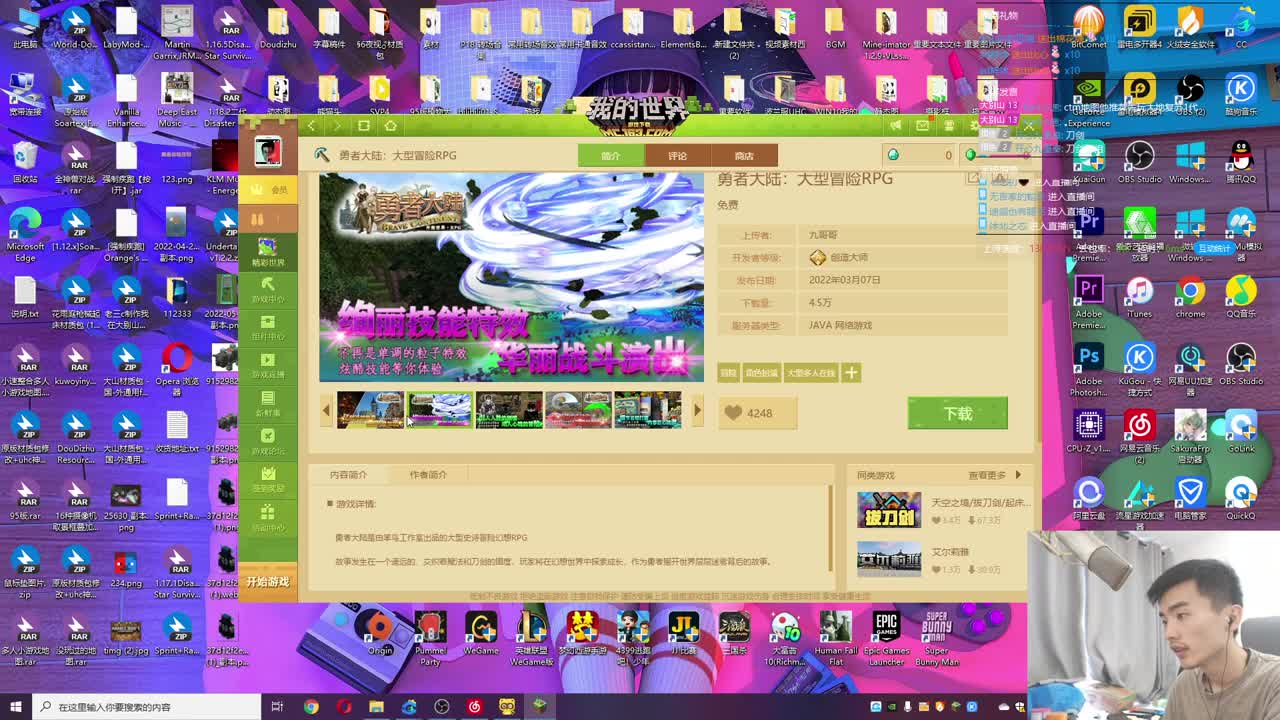Open NetEase Cloud Music taskbar icon

[474, 707]
